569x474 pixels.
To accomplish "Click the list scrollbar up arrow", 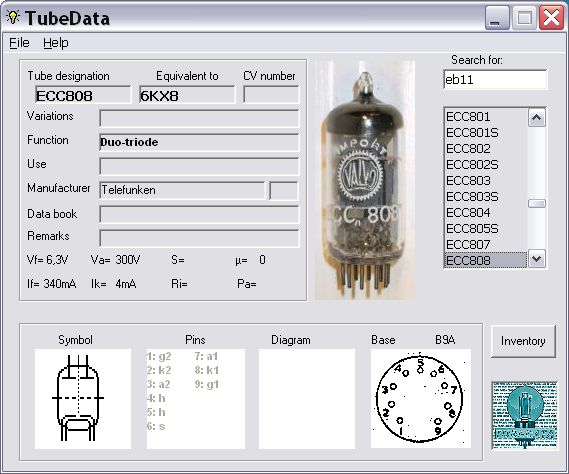I will (x=537, y=118).
